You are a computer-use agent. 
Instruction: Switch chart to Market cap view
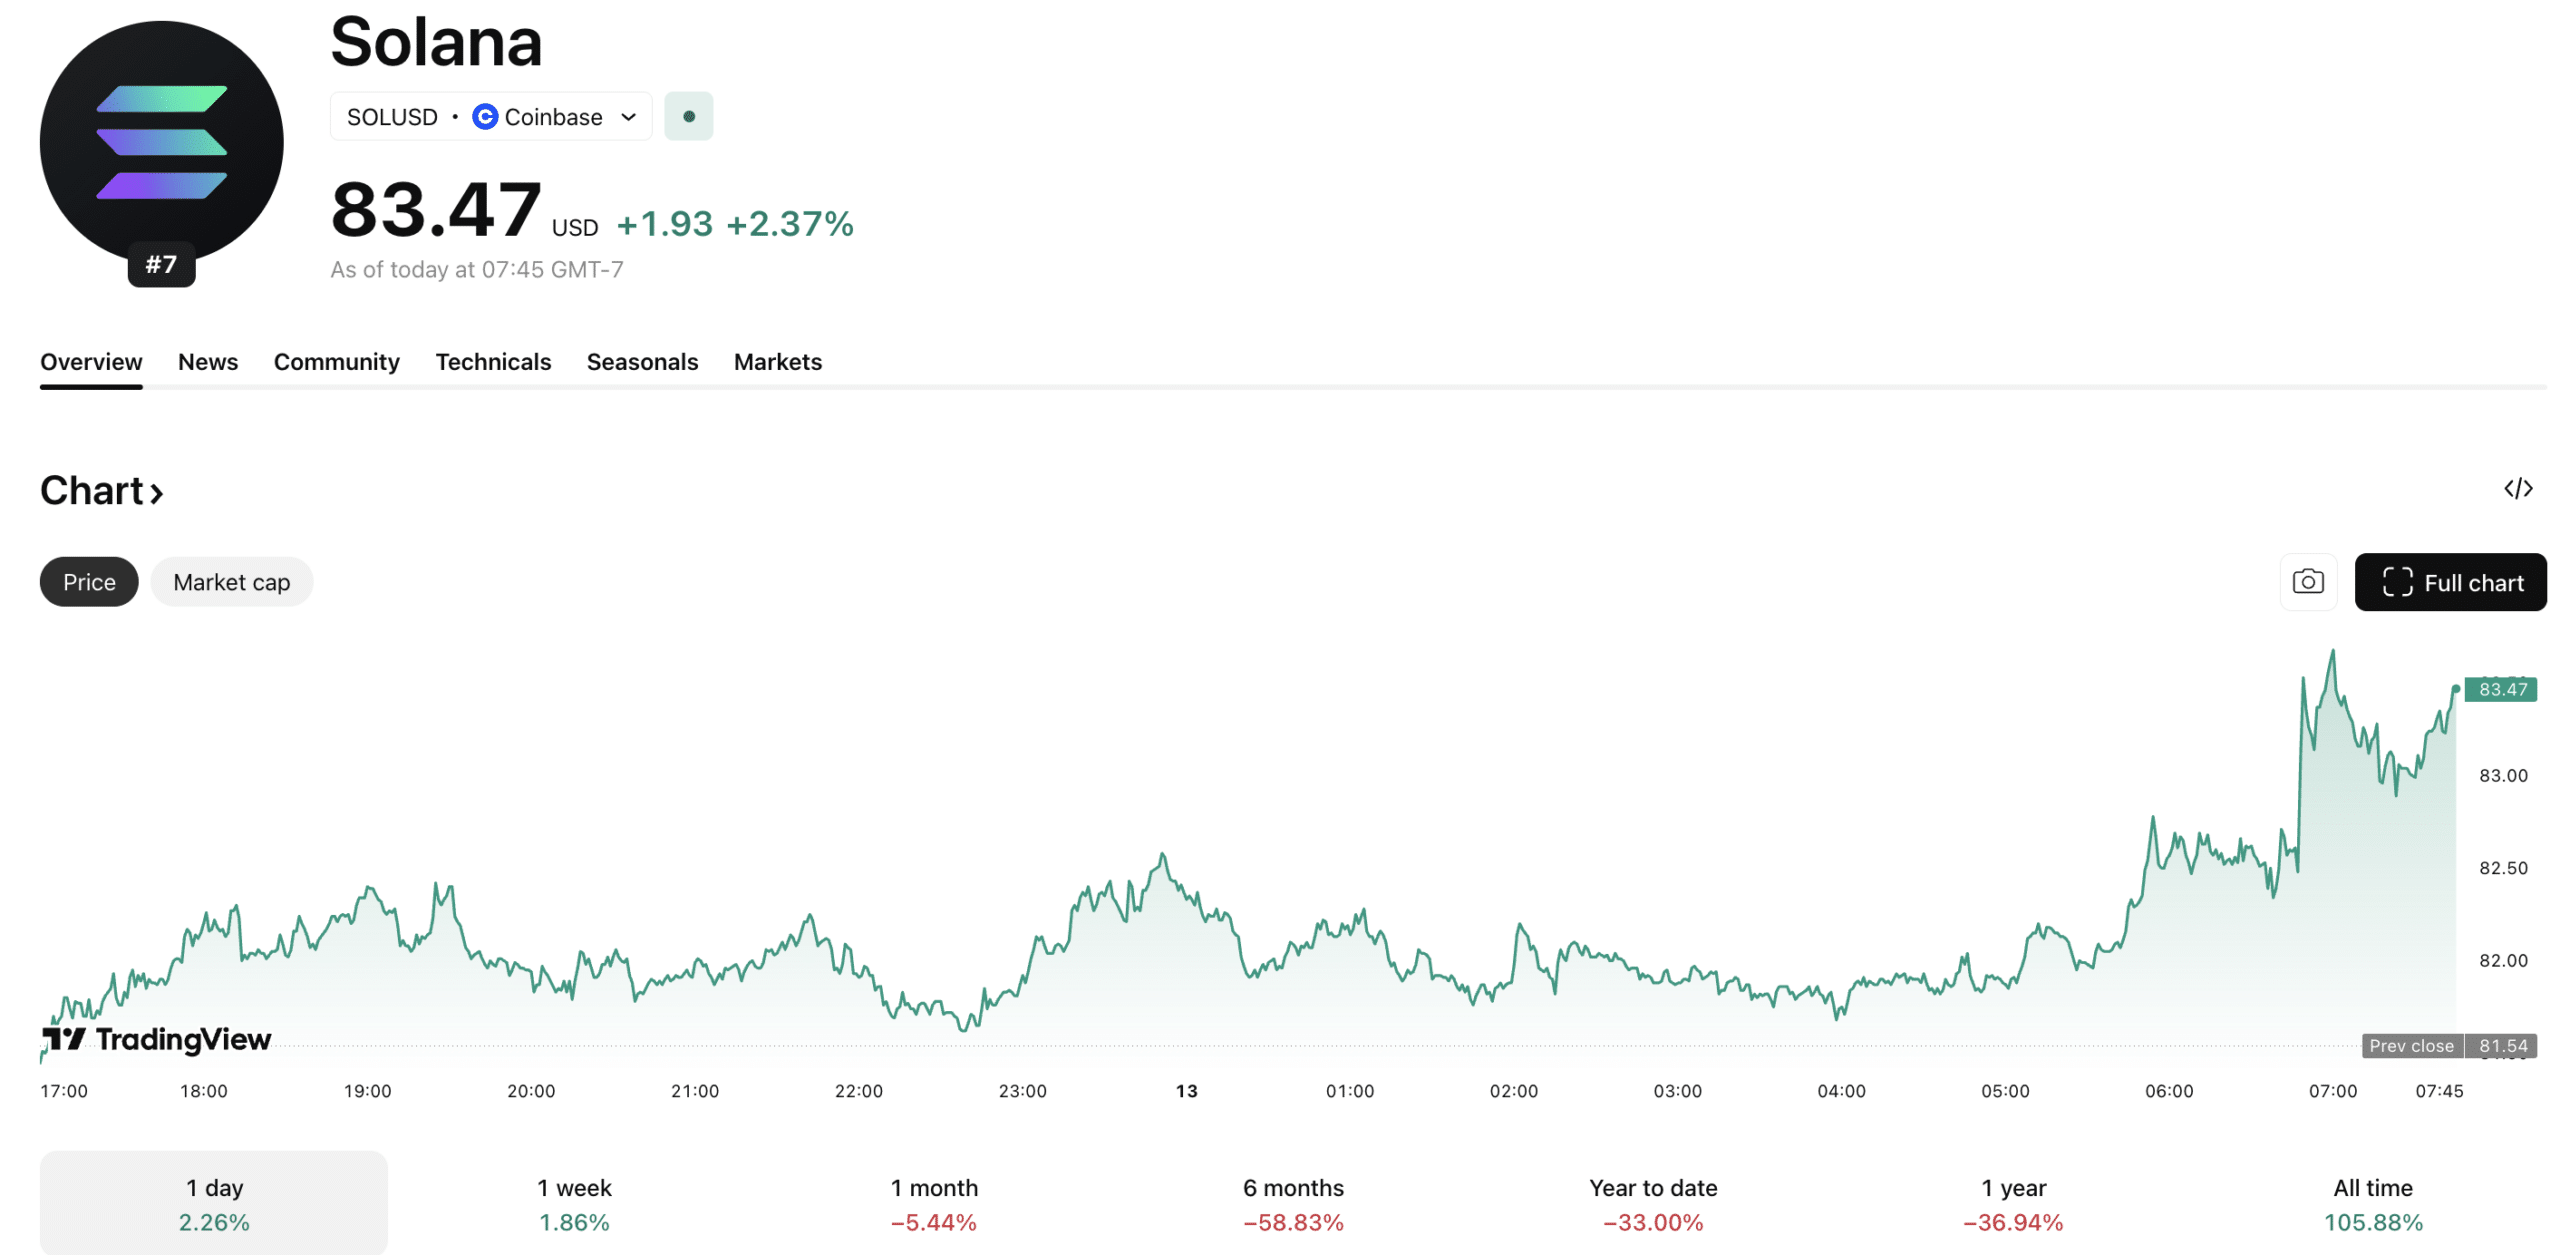(x=231, y=581)
